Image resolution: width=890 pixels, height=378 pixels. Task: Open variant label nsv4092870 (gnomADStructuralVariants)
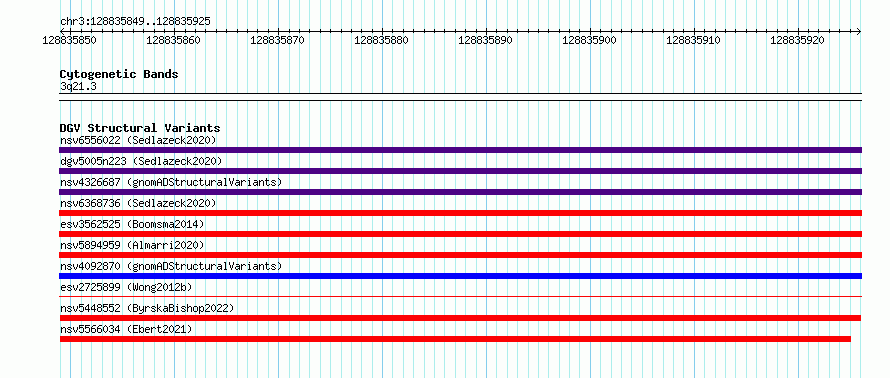(171, 266)
